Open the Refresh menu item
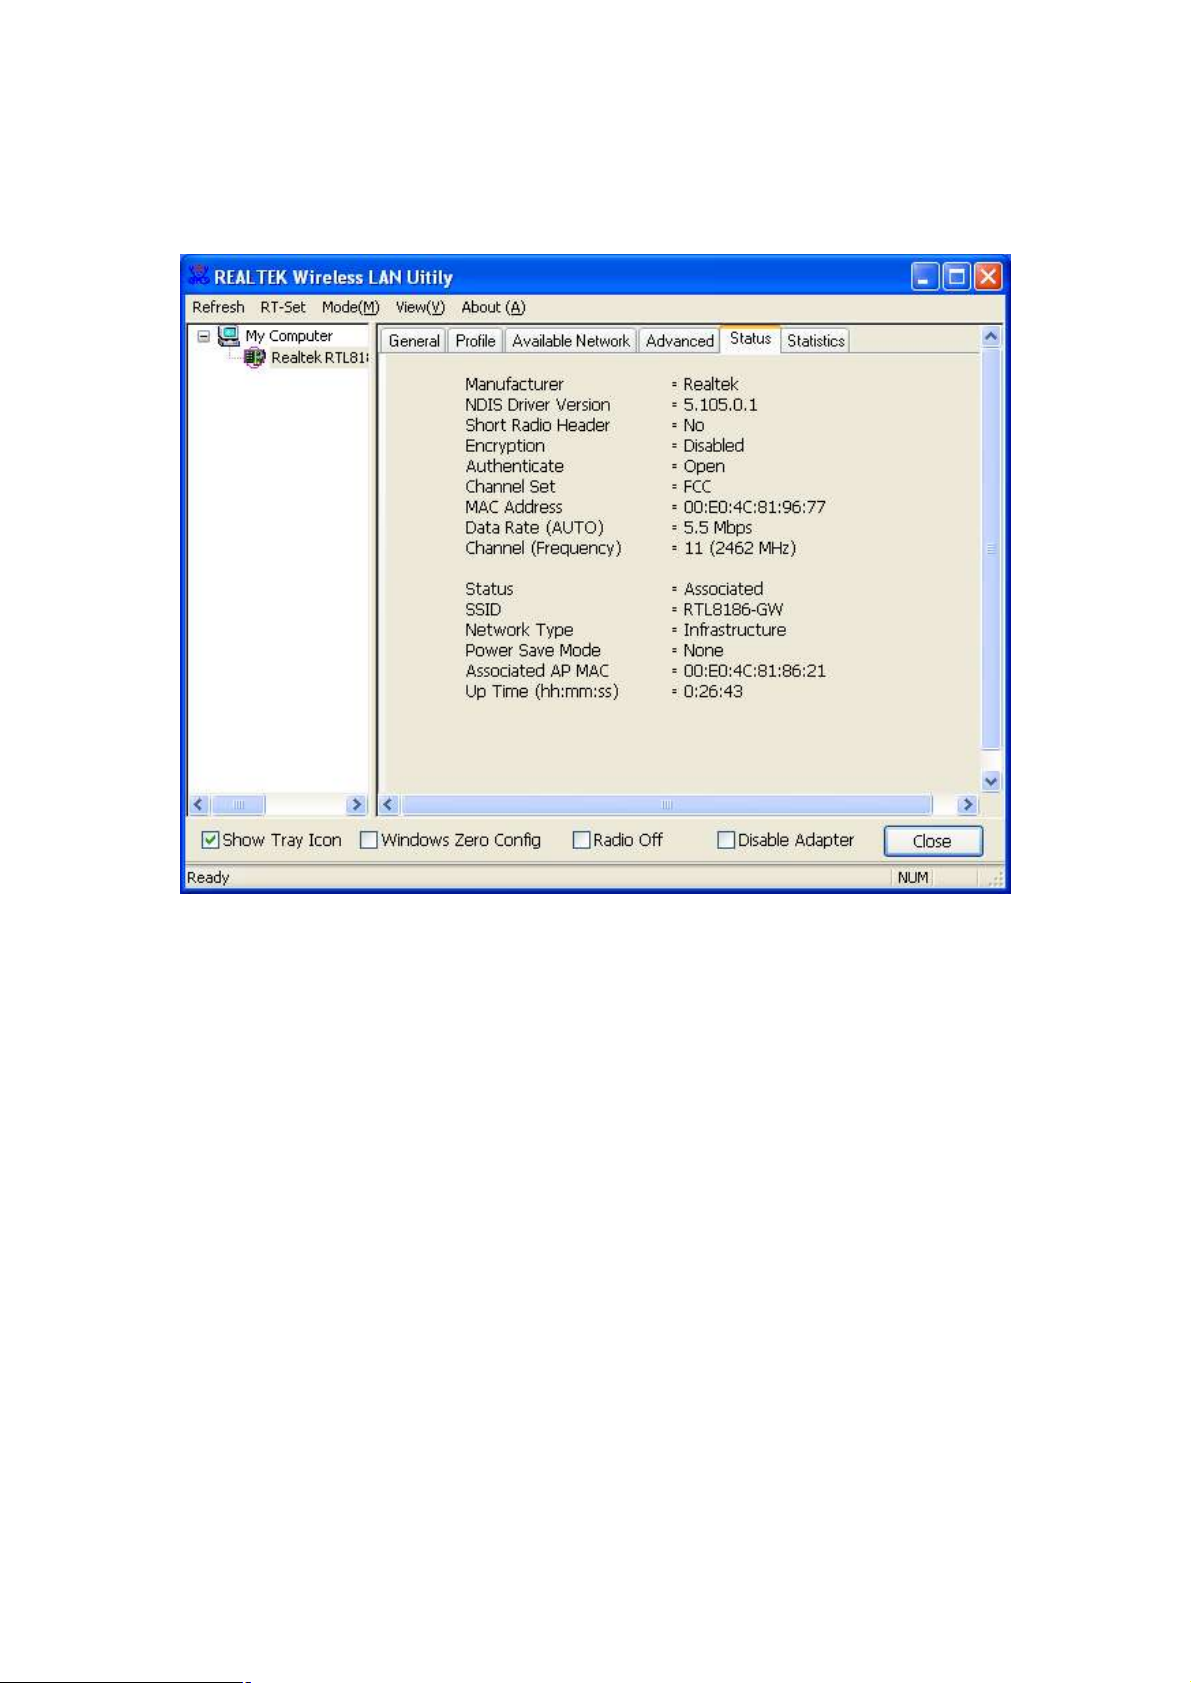Image resolution: width=1191 pixels, height=1683 pixels. coord(218,307)
